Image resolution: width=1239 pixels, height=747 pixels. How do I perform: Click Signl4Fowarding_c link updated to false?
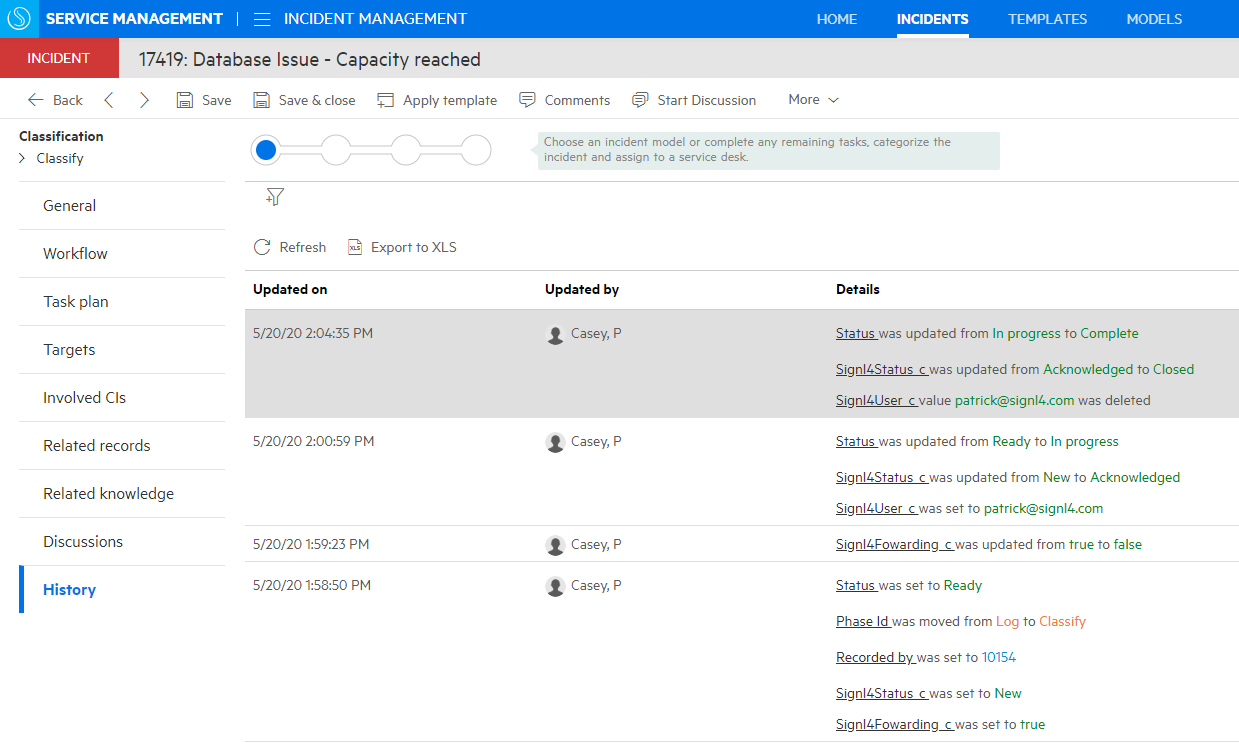pyautogui.click(x=895, y=544)
